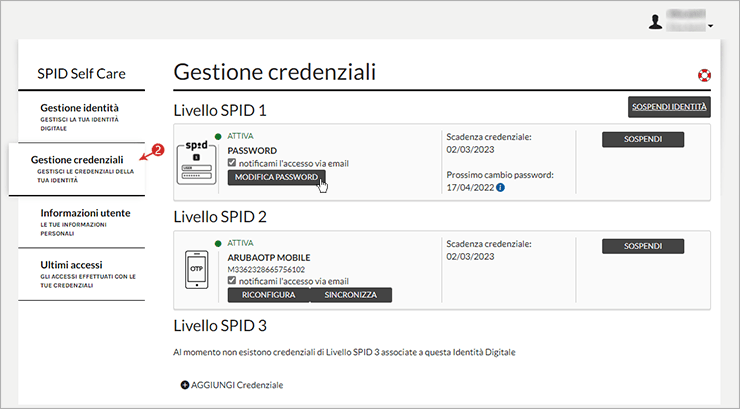
Task: Click the user profile silhouette icon
Action: (x=656, y=22)
